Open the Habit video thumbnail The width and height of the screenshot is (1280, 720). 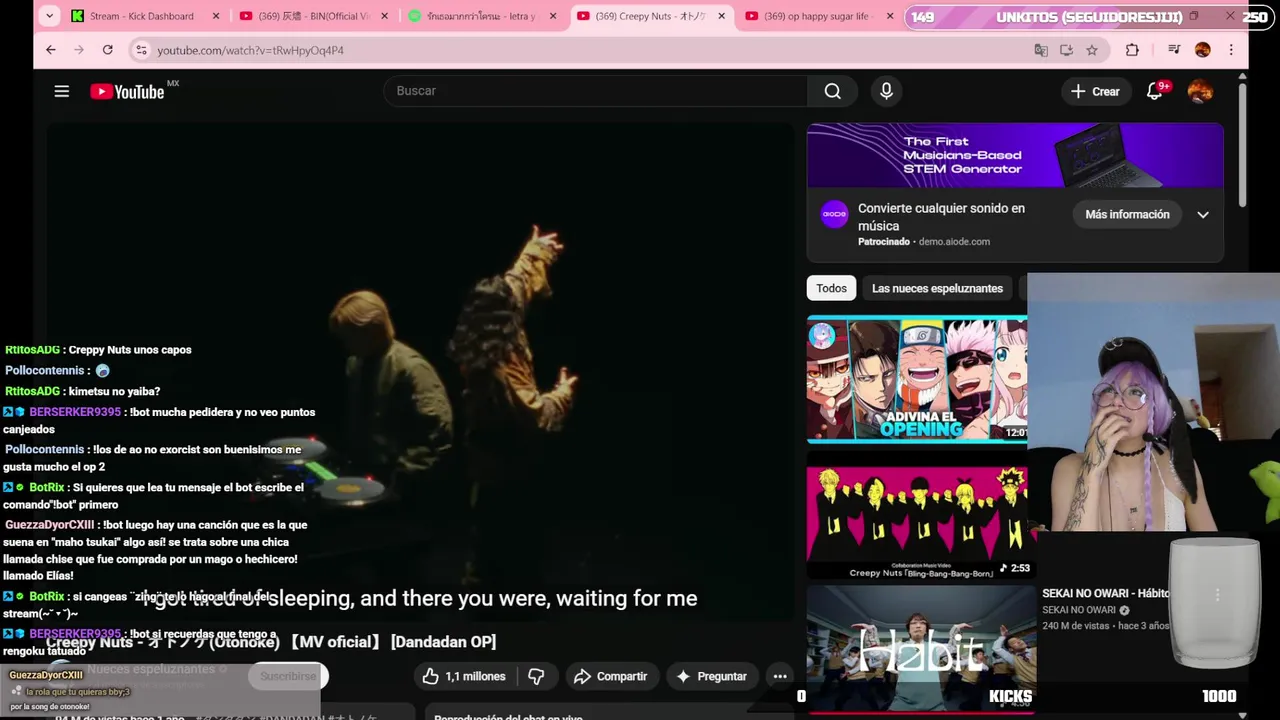pyautogui.click(x=920, y=648)
